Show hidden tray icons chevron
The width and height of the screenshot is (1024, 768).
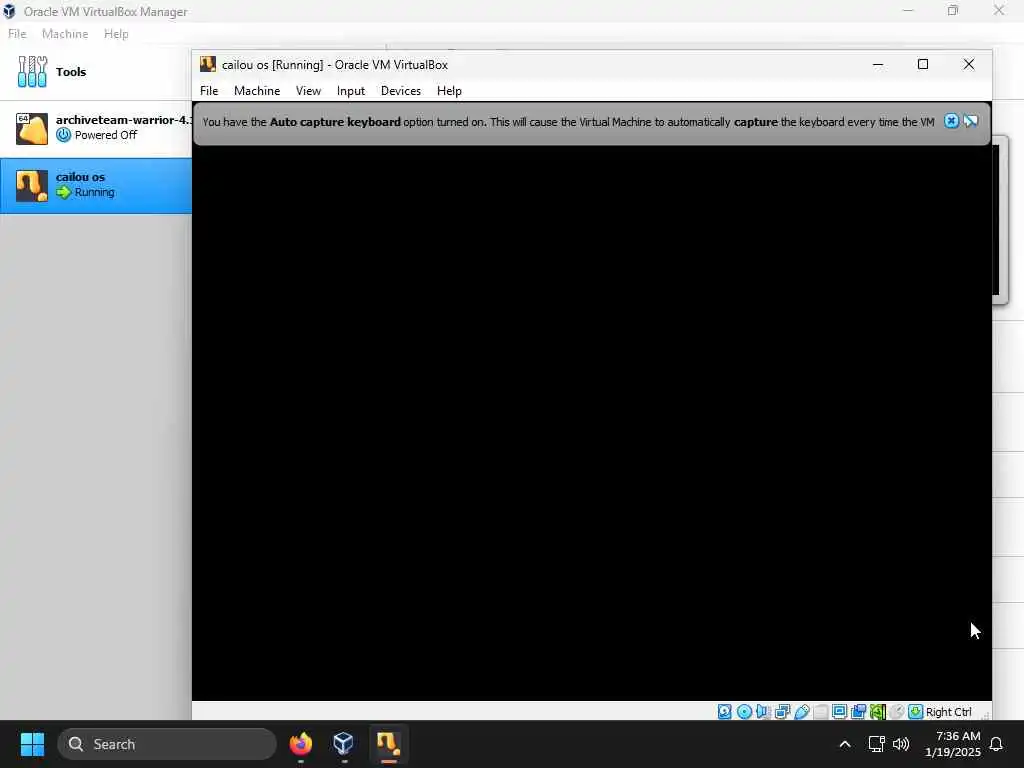click(x=844, y=744)
